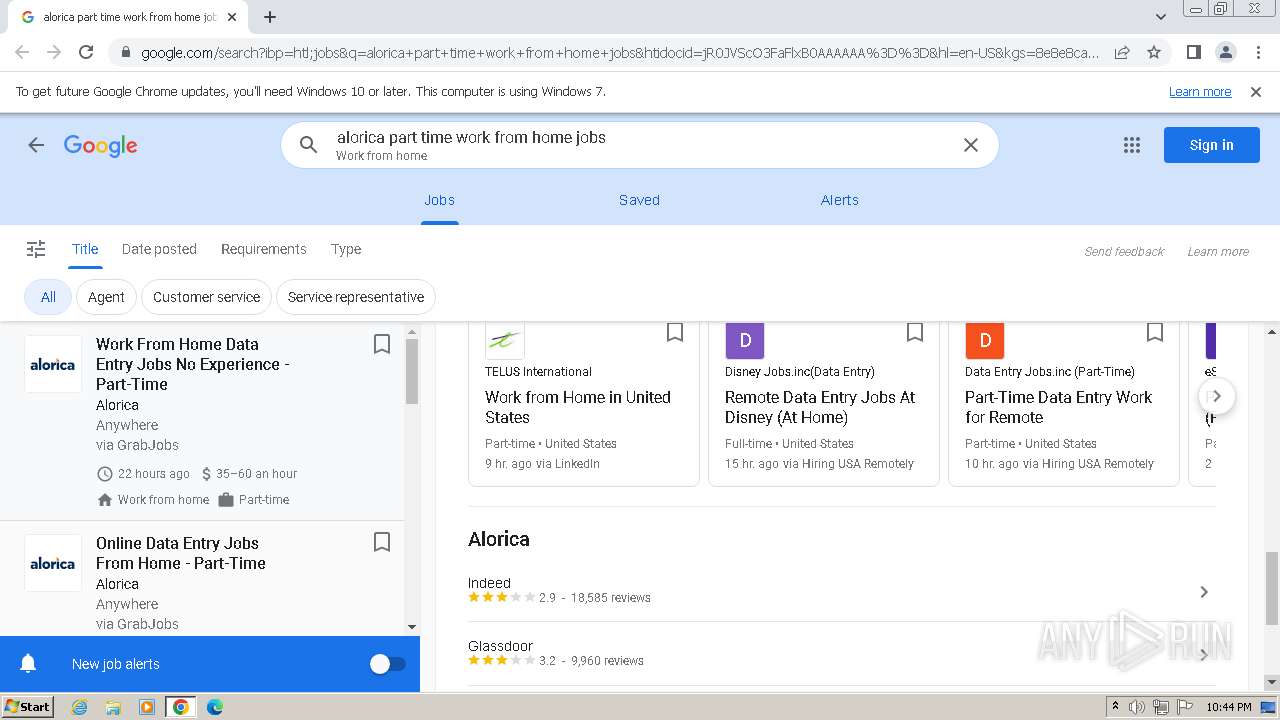The width and height of the screenshot is (1280, 720).
Task: Select the Customer service chip
Action: coord(206,297)
